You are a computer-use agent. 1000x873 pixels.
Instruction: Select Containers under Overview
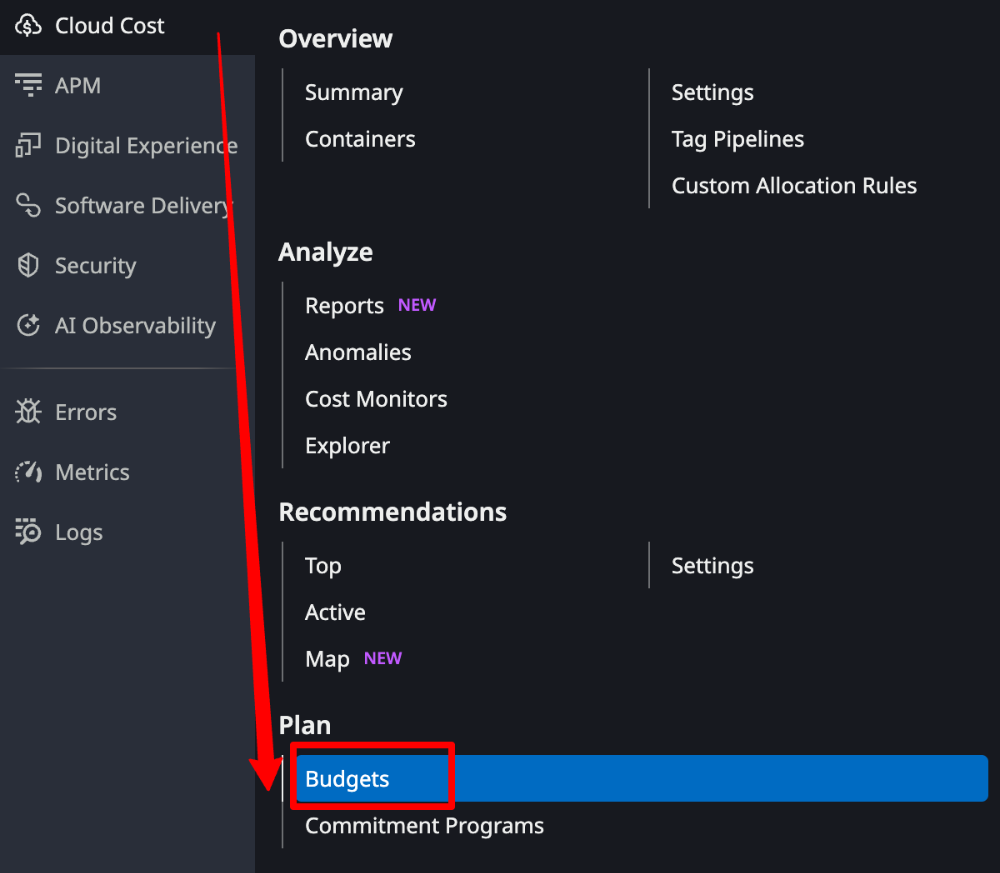[x=360, y=139]
